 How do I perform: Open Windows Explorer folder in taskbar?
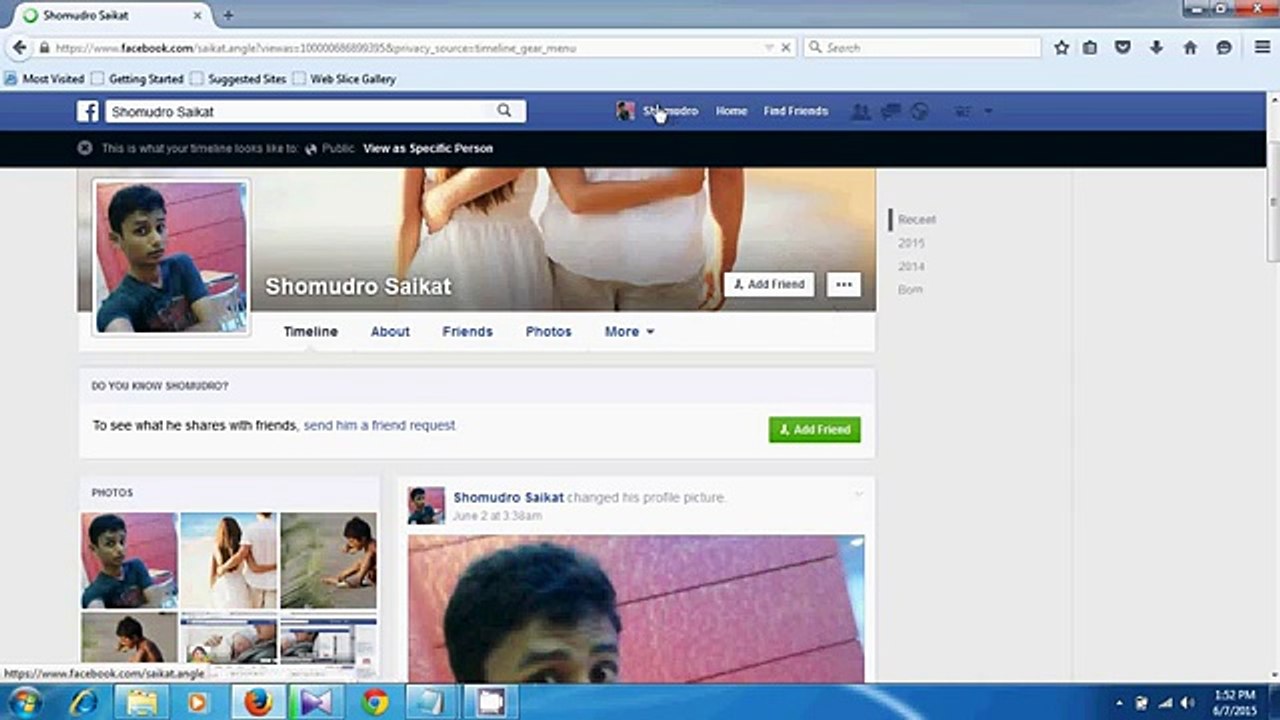(x=141, y=702)
